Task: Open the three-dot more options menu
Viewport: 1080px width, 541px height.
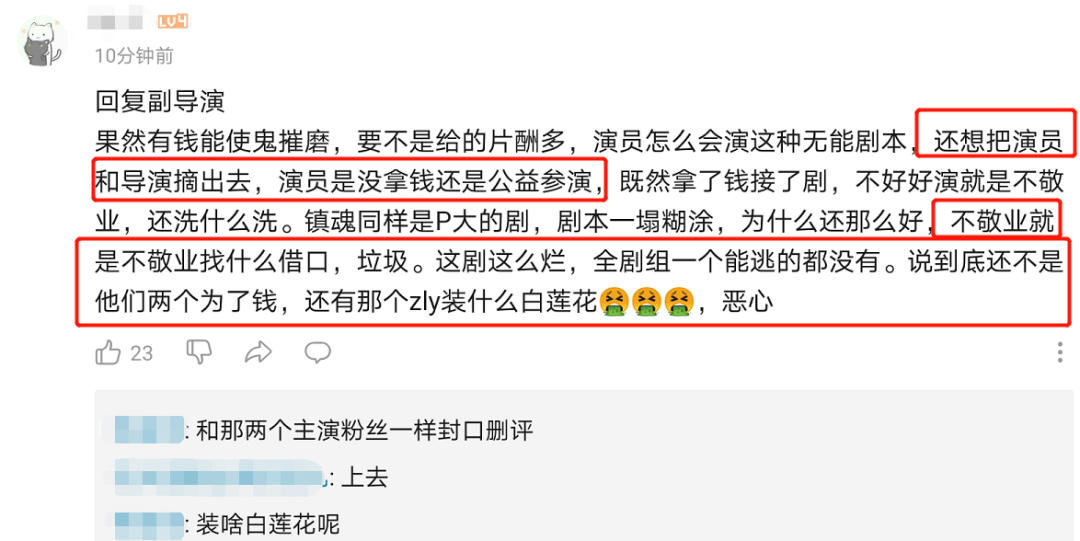Action: pos(1060,353)
